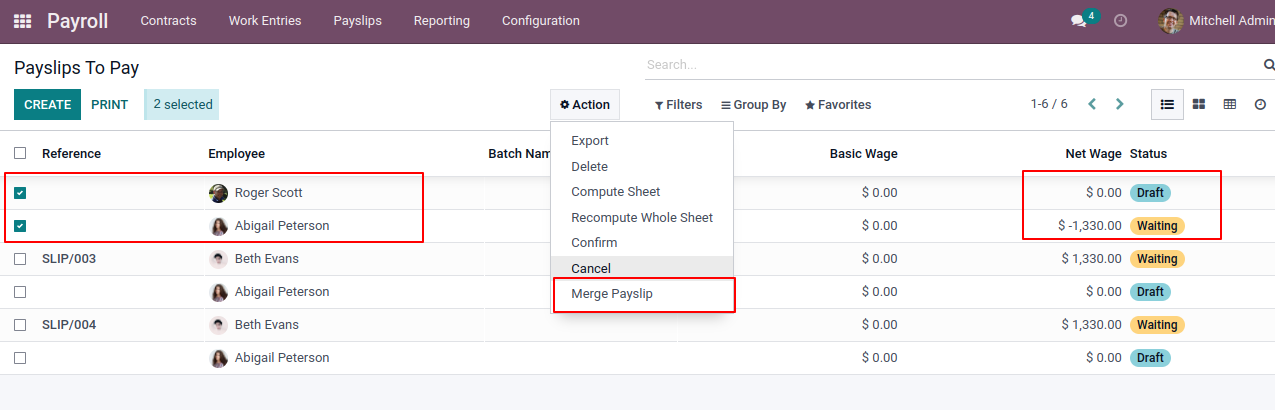This screenshot has width=1275, height=410.
Task: Open the Group By dropdown
Action: 754,105
